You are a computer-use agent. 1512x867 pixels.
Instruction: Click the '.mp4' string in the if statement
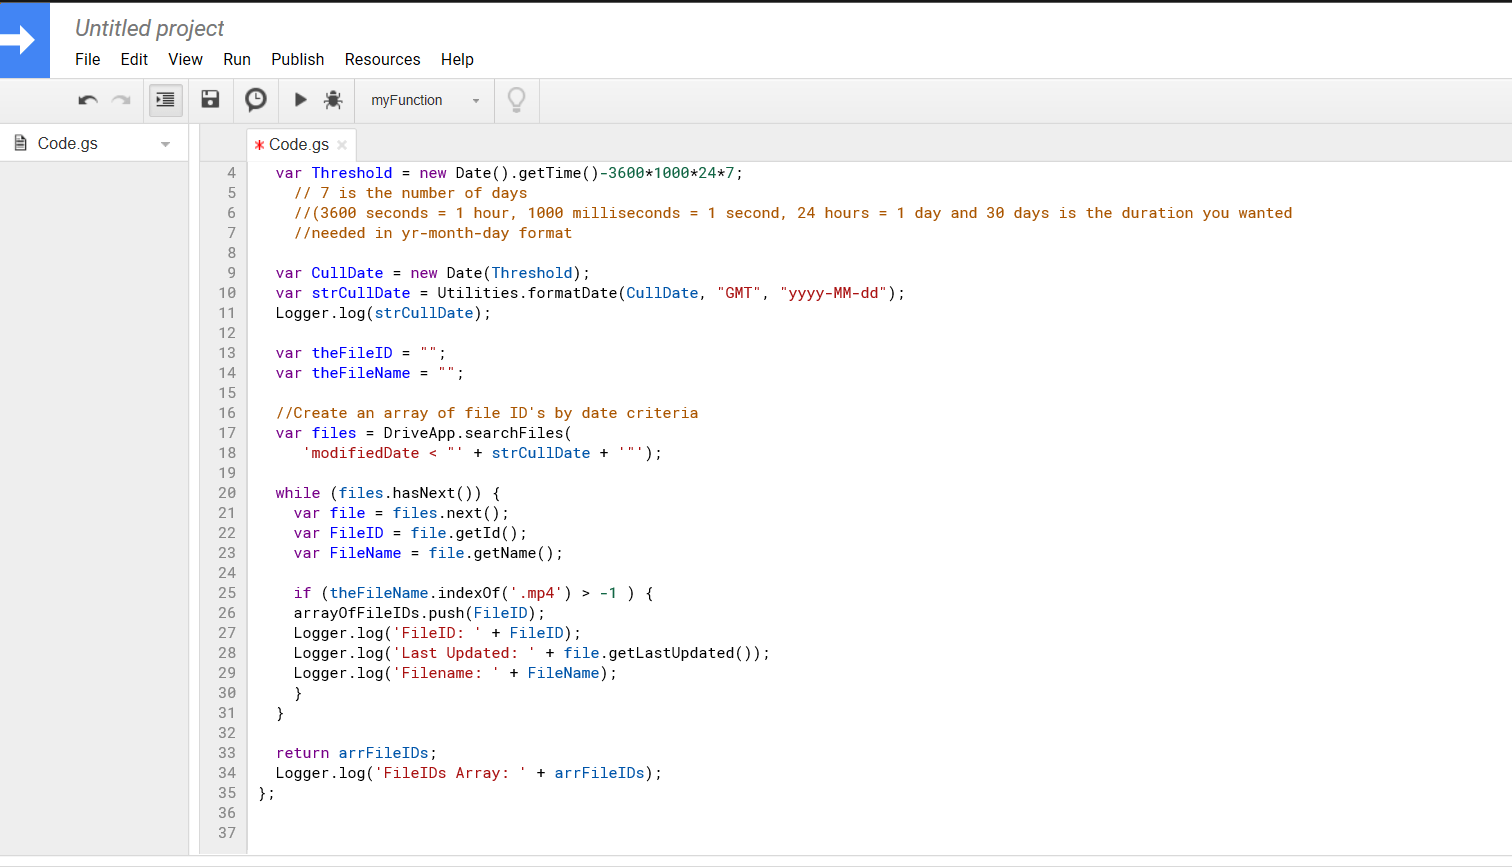pos(537,593)
